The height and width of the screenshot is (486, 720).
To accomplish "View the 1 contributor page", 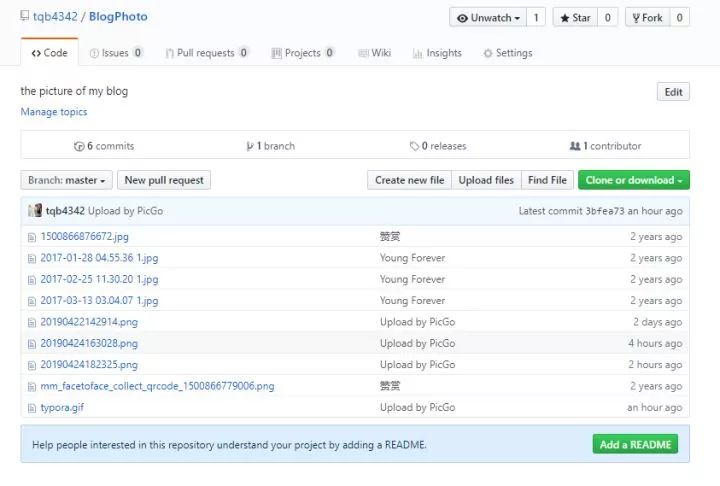I will coord(605,146).
